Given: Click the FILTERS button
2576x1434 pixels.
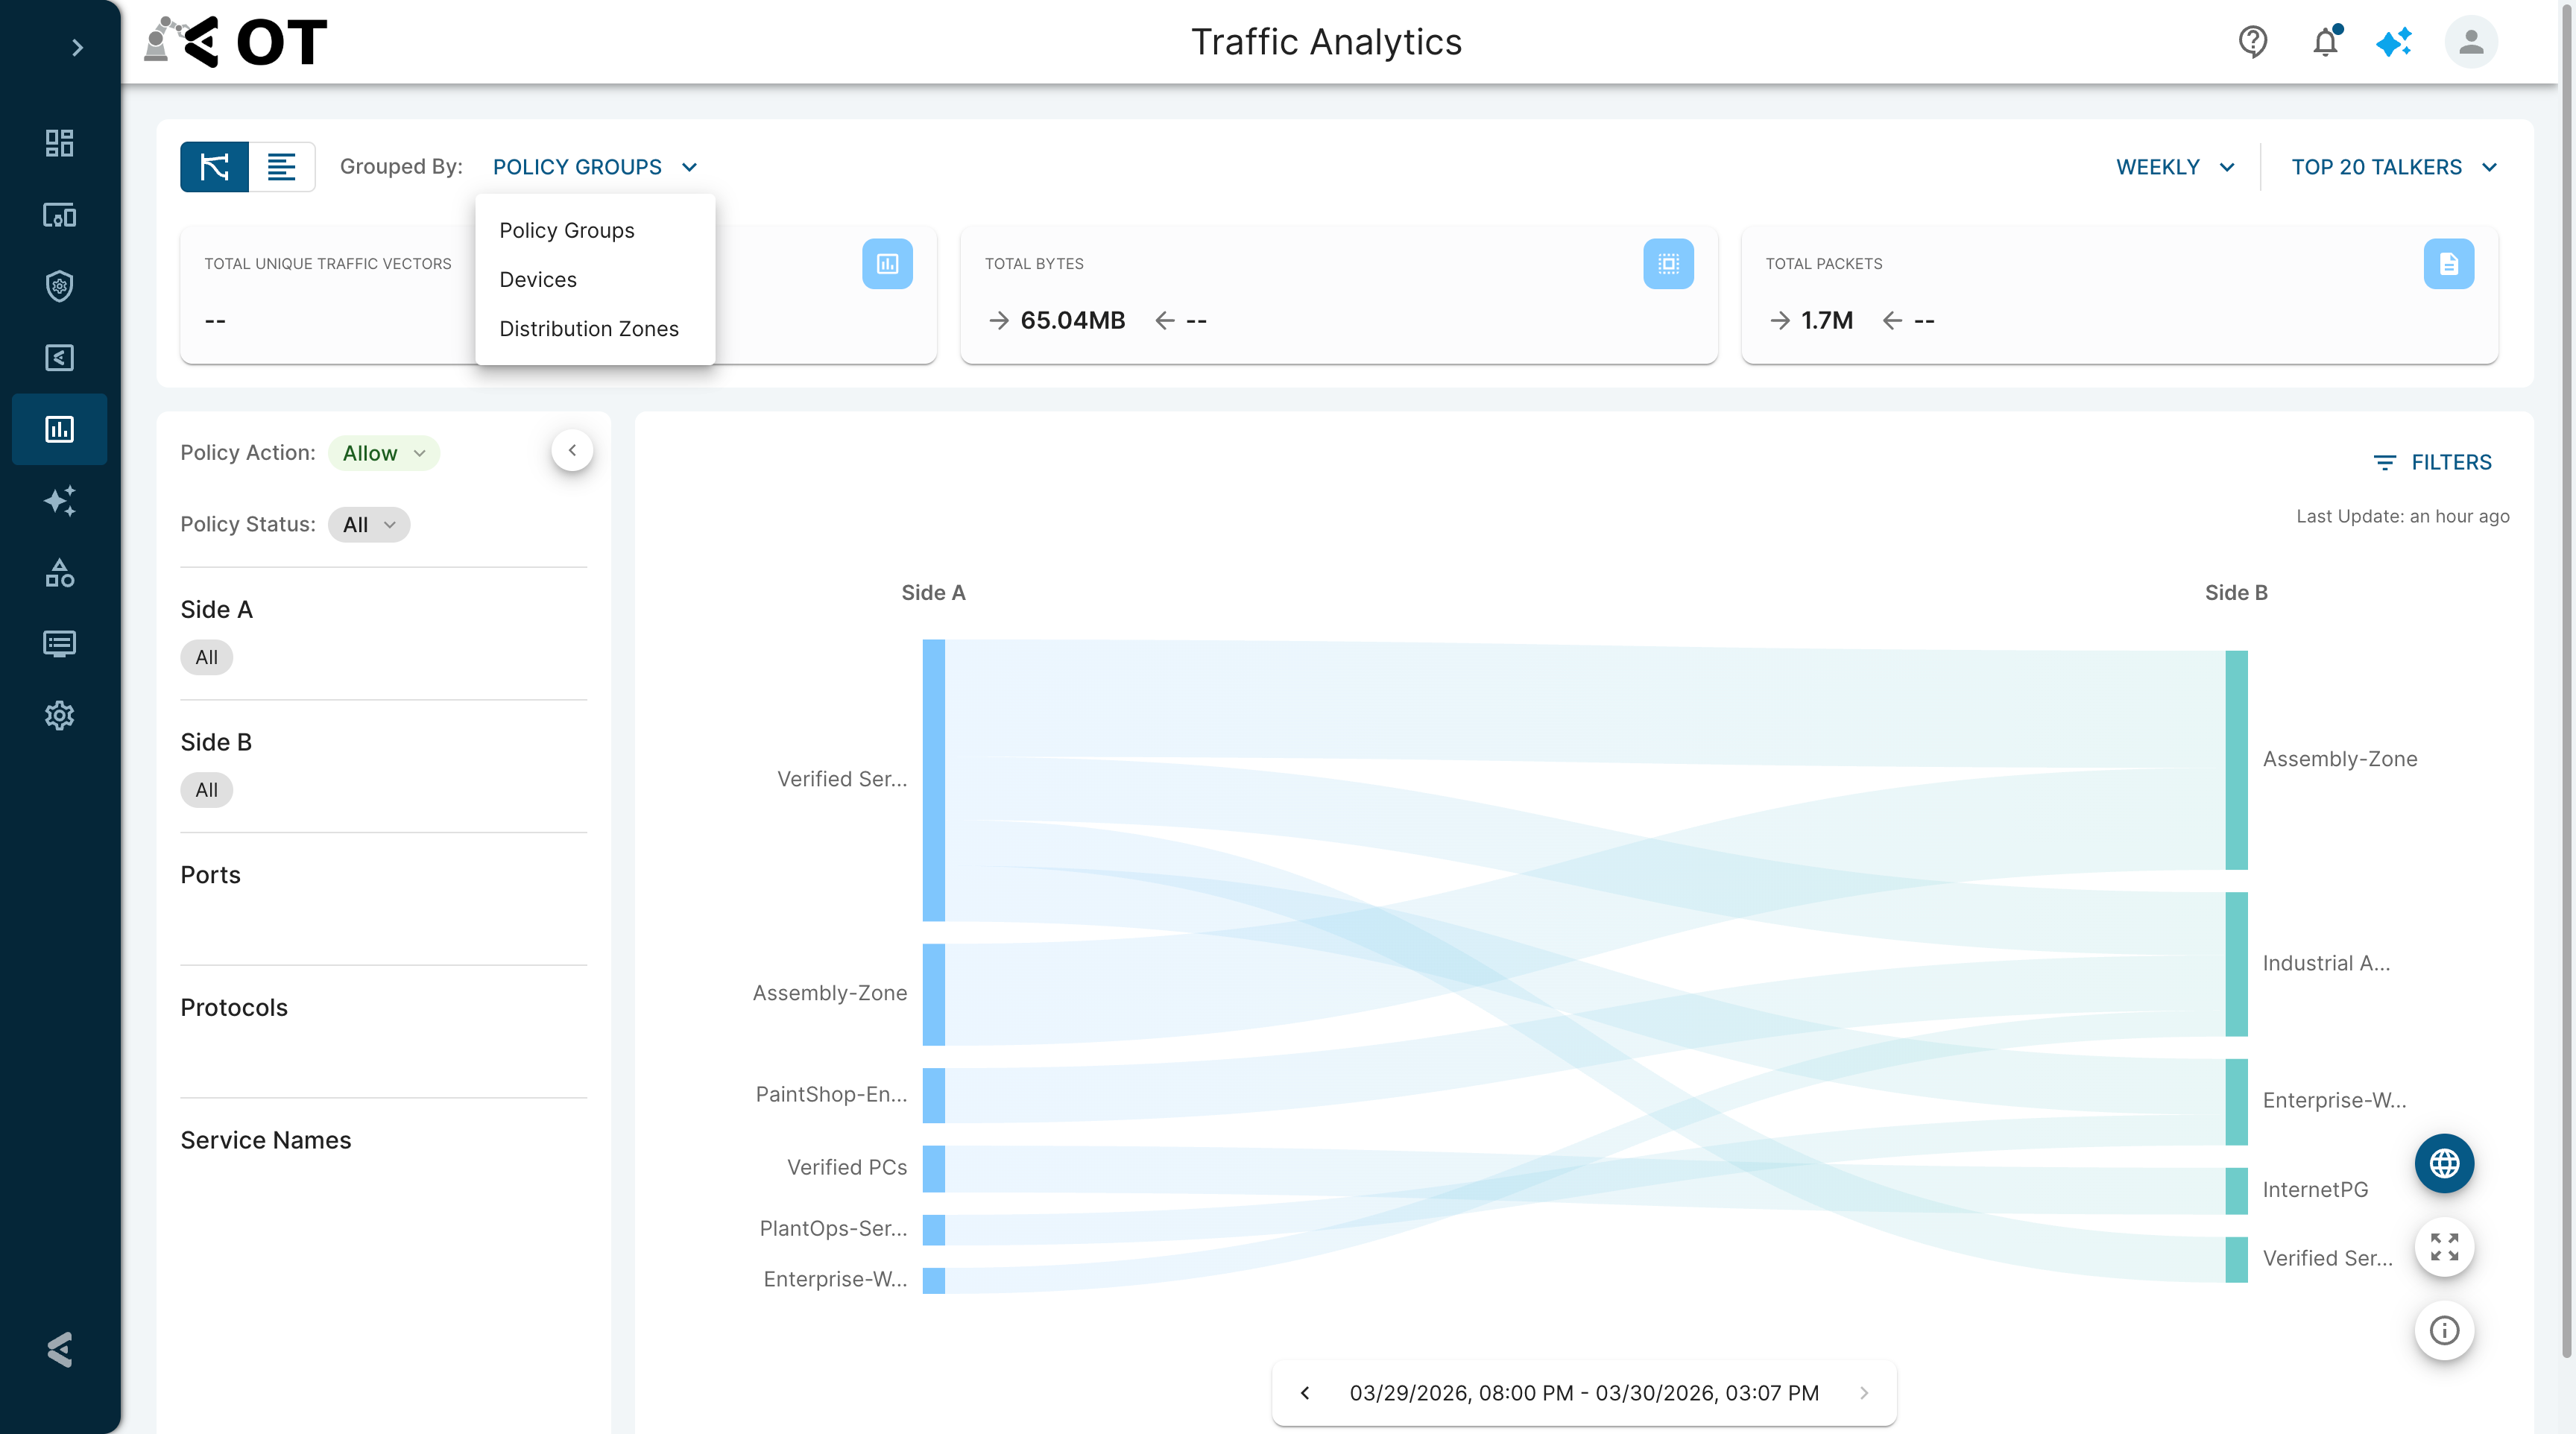Looking at the screenshot, I should (x=2432, y=462).
